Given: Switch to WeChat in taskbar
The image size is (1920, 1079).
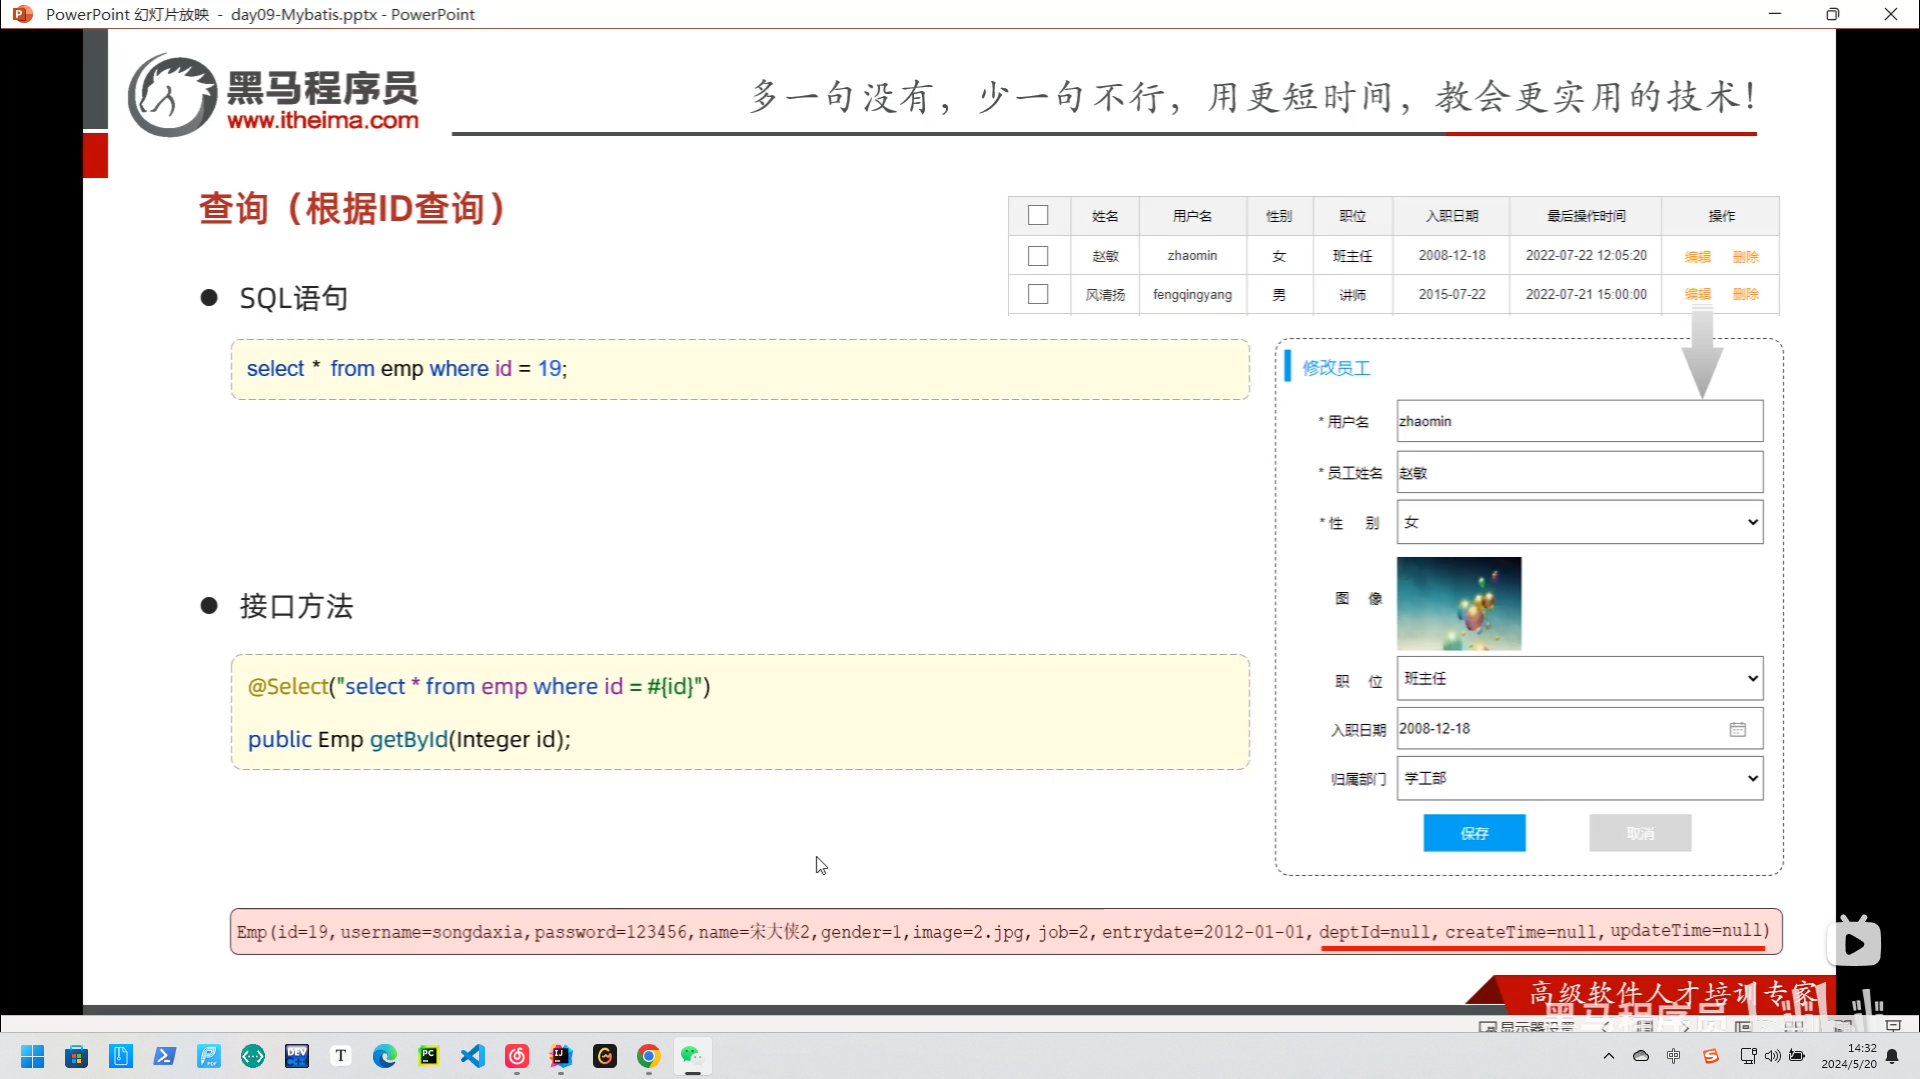Looking at the screenshot, I should click(692, 1056).
